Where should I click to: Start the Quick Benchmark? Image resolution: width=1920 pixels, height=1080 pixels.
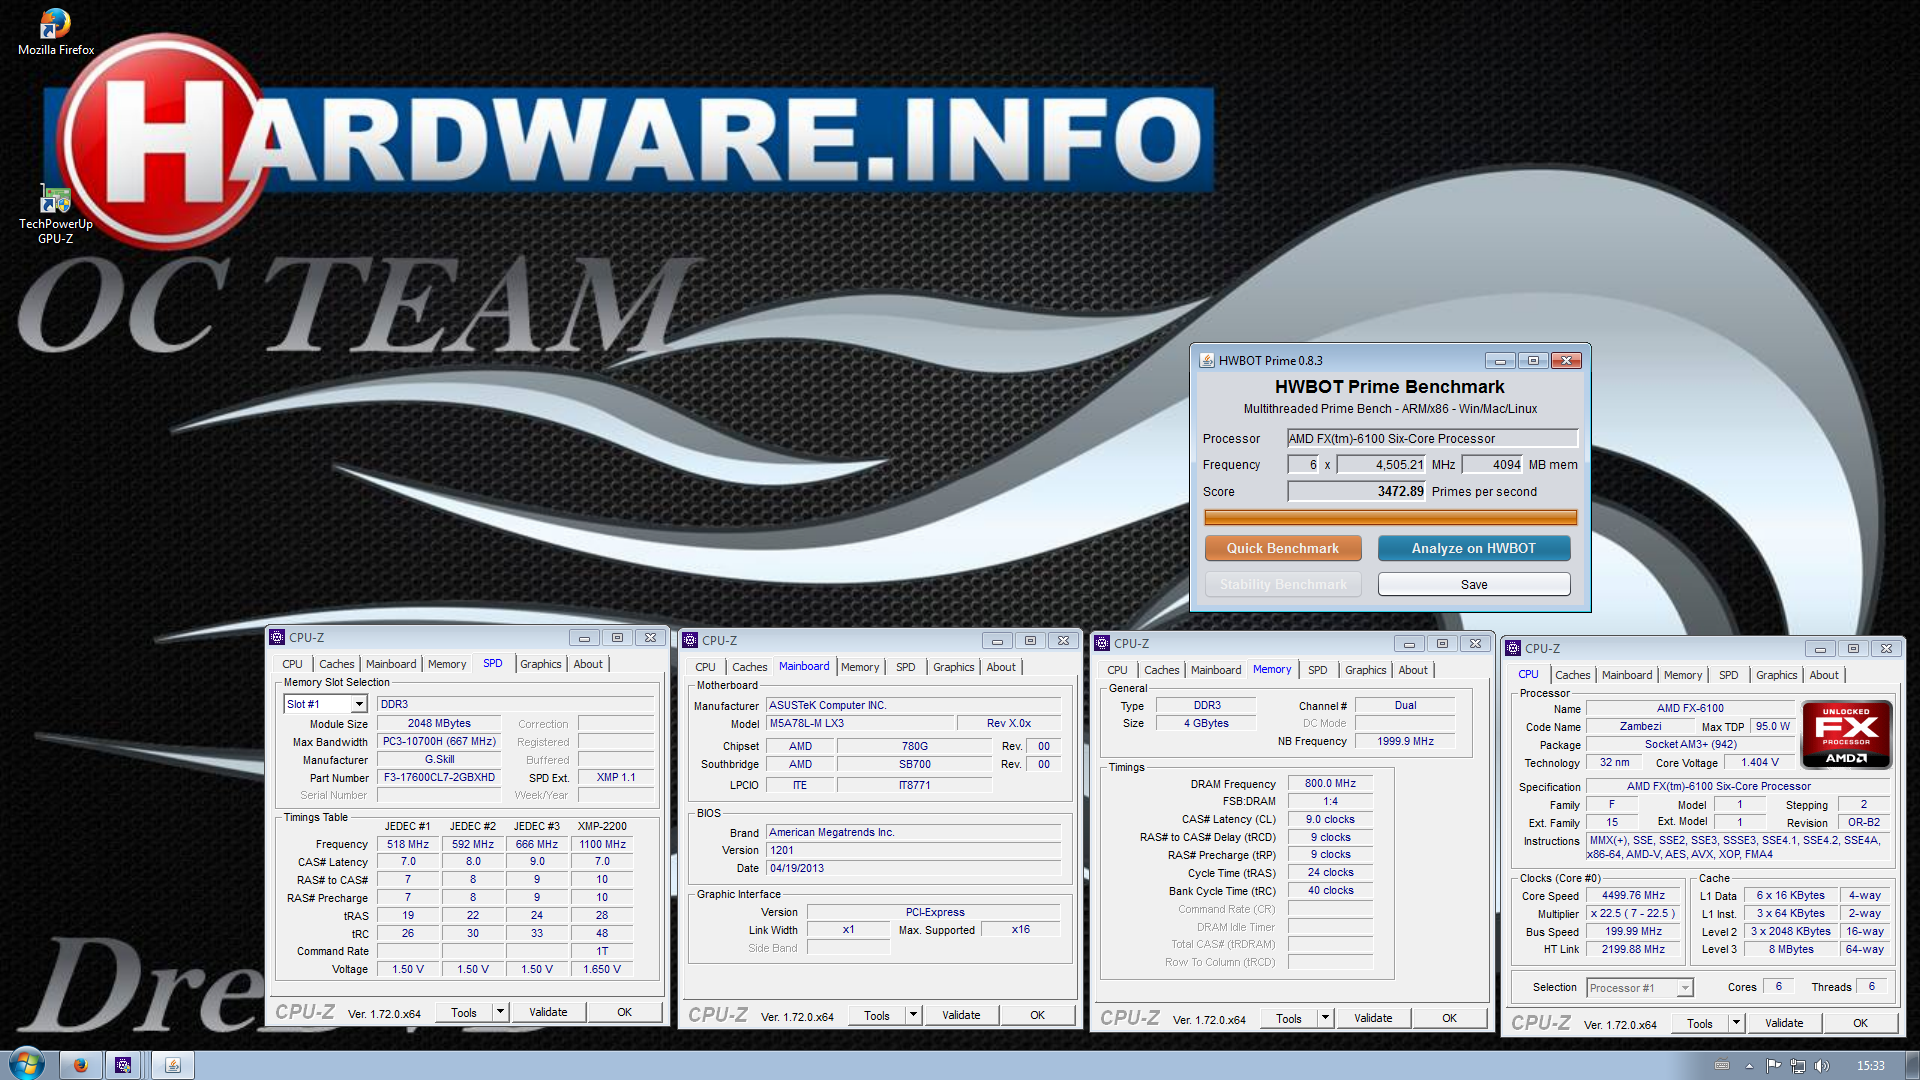(1283, 548)
